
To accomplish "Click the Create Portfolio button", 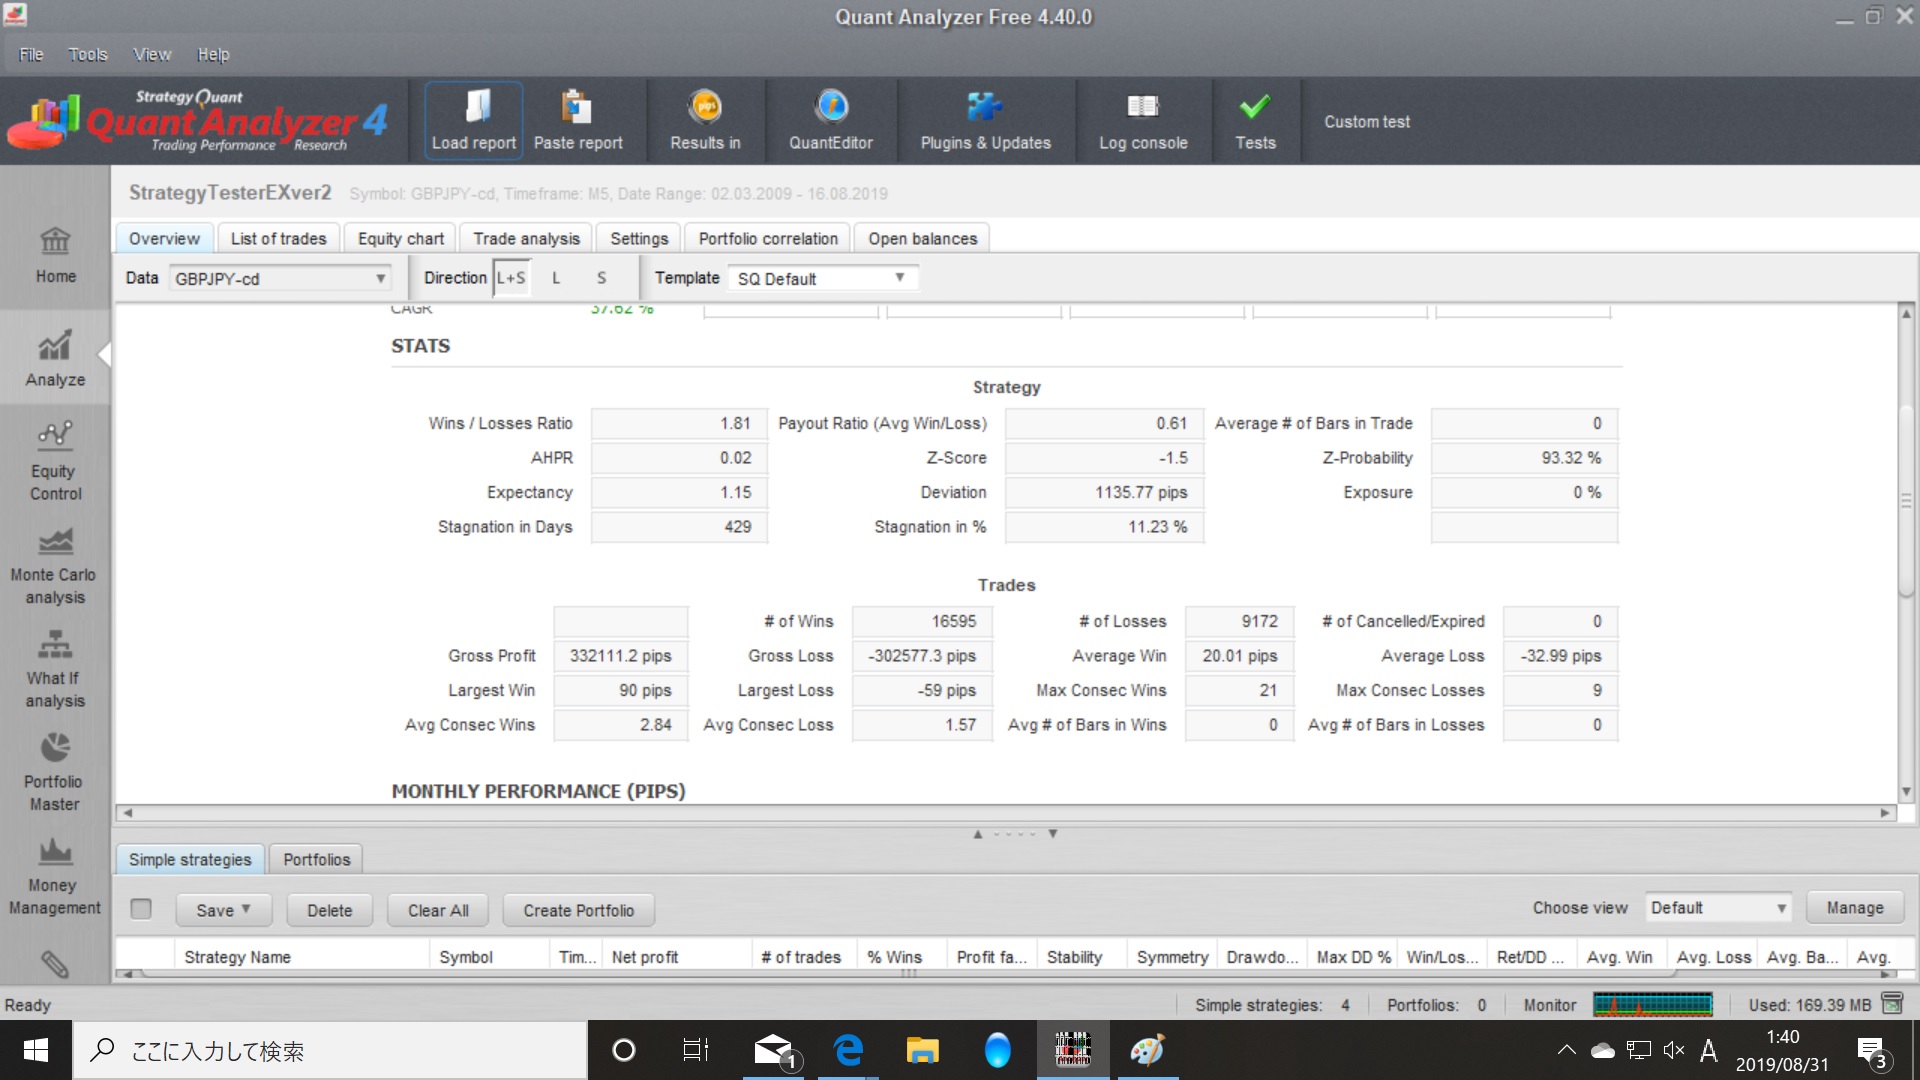I will 578,910.
